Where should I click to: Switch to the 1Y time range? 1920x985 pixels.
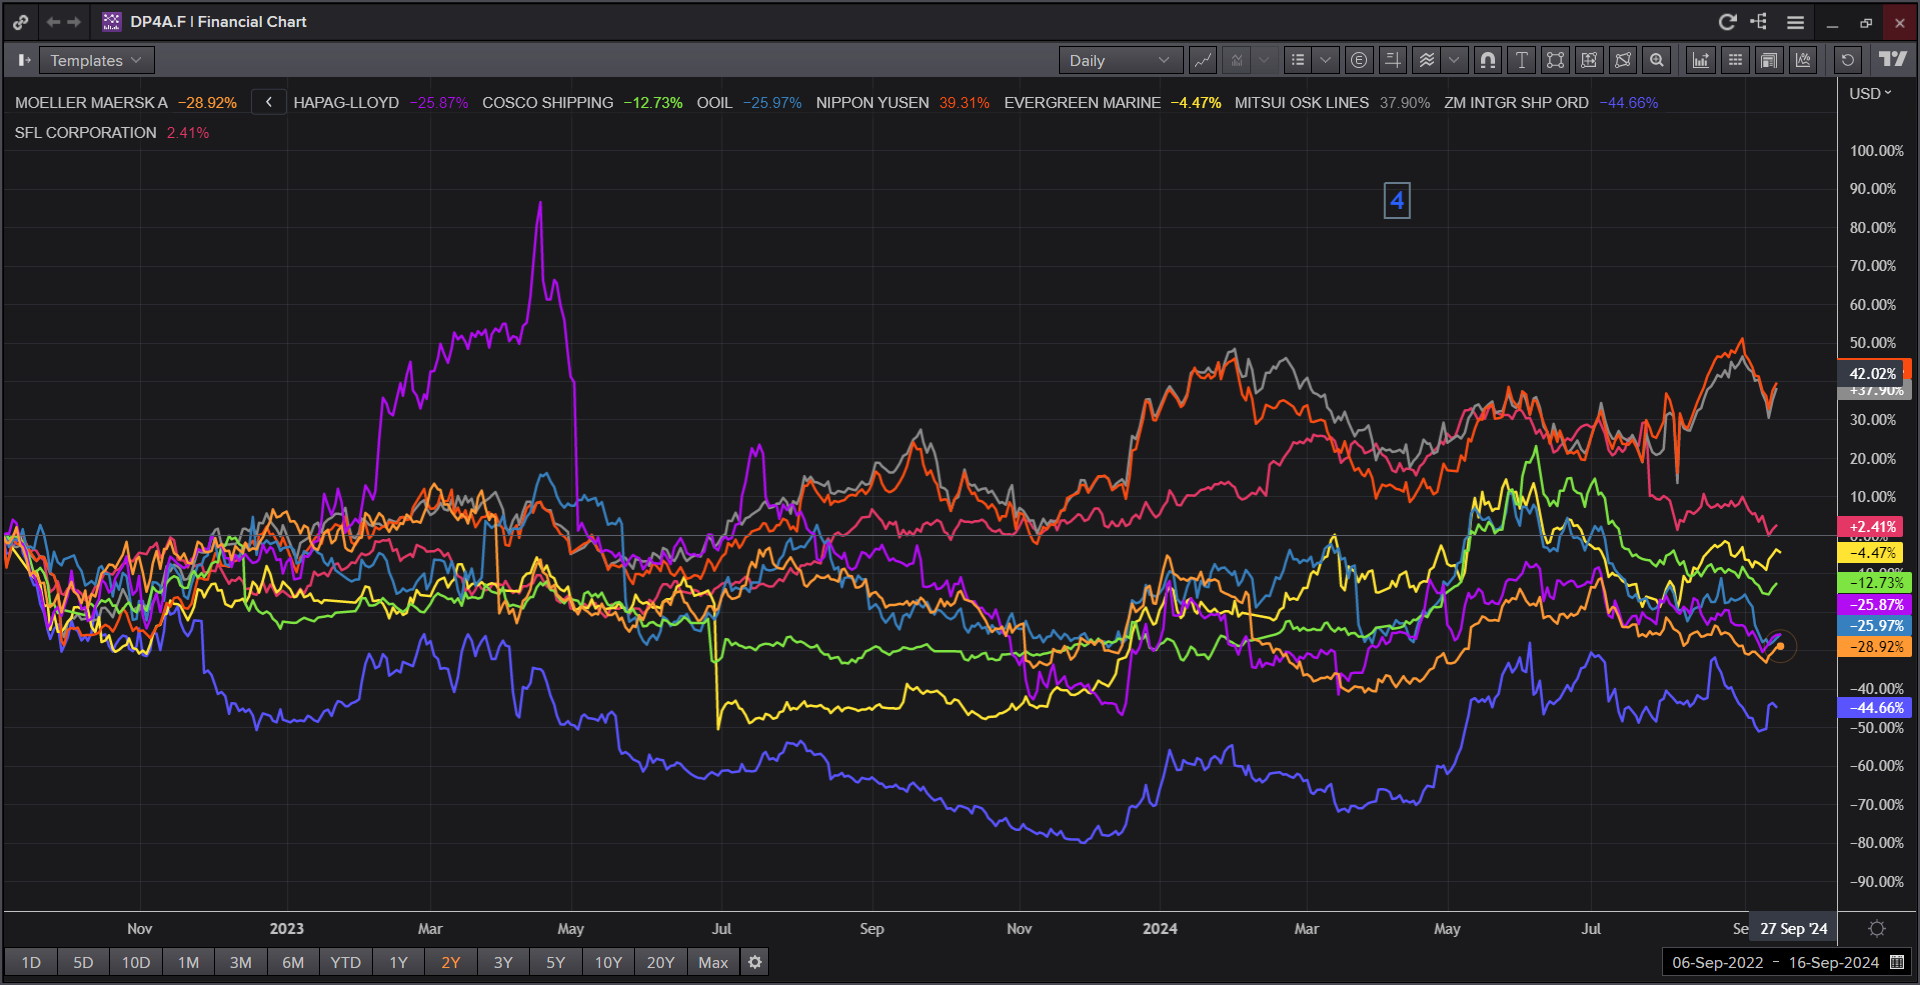pyautogui.click(x=398, y=962)
